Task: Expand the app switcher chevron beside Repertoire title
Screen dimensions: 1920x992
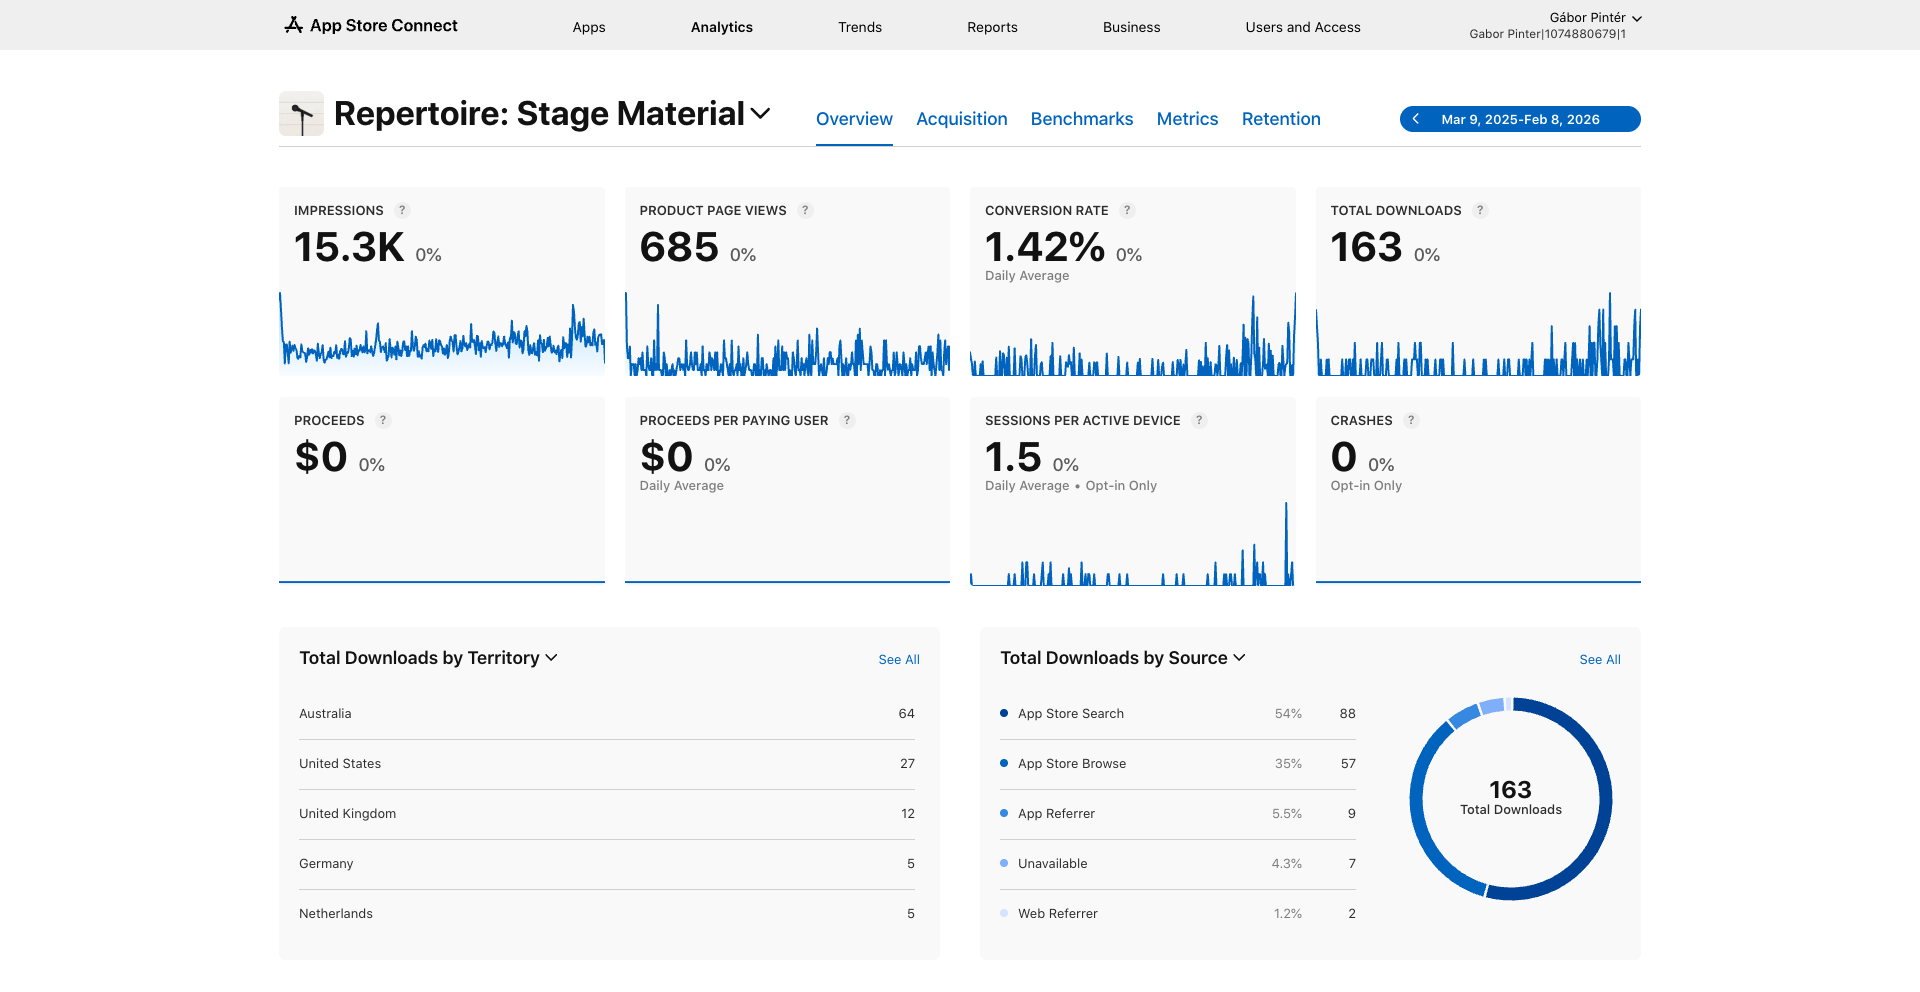Action: pos(761,114)
